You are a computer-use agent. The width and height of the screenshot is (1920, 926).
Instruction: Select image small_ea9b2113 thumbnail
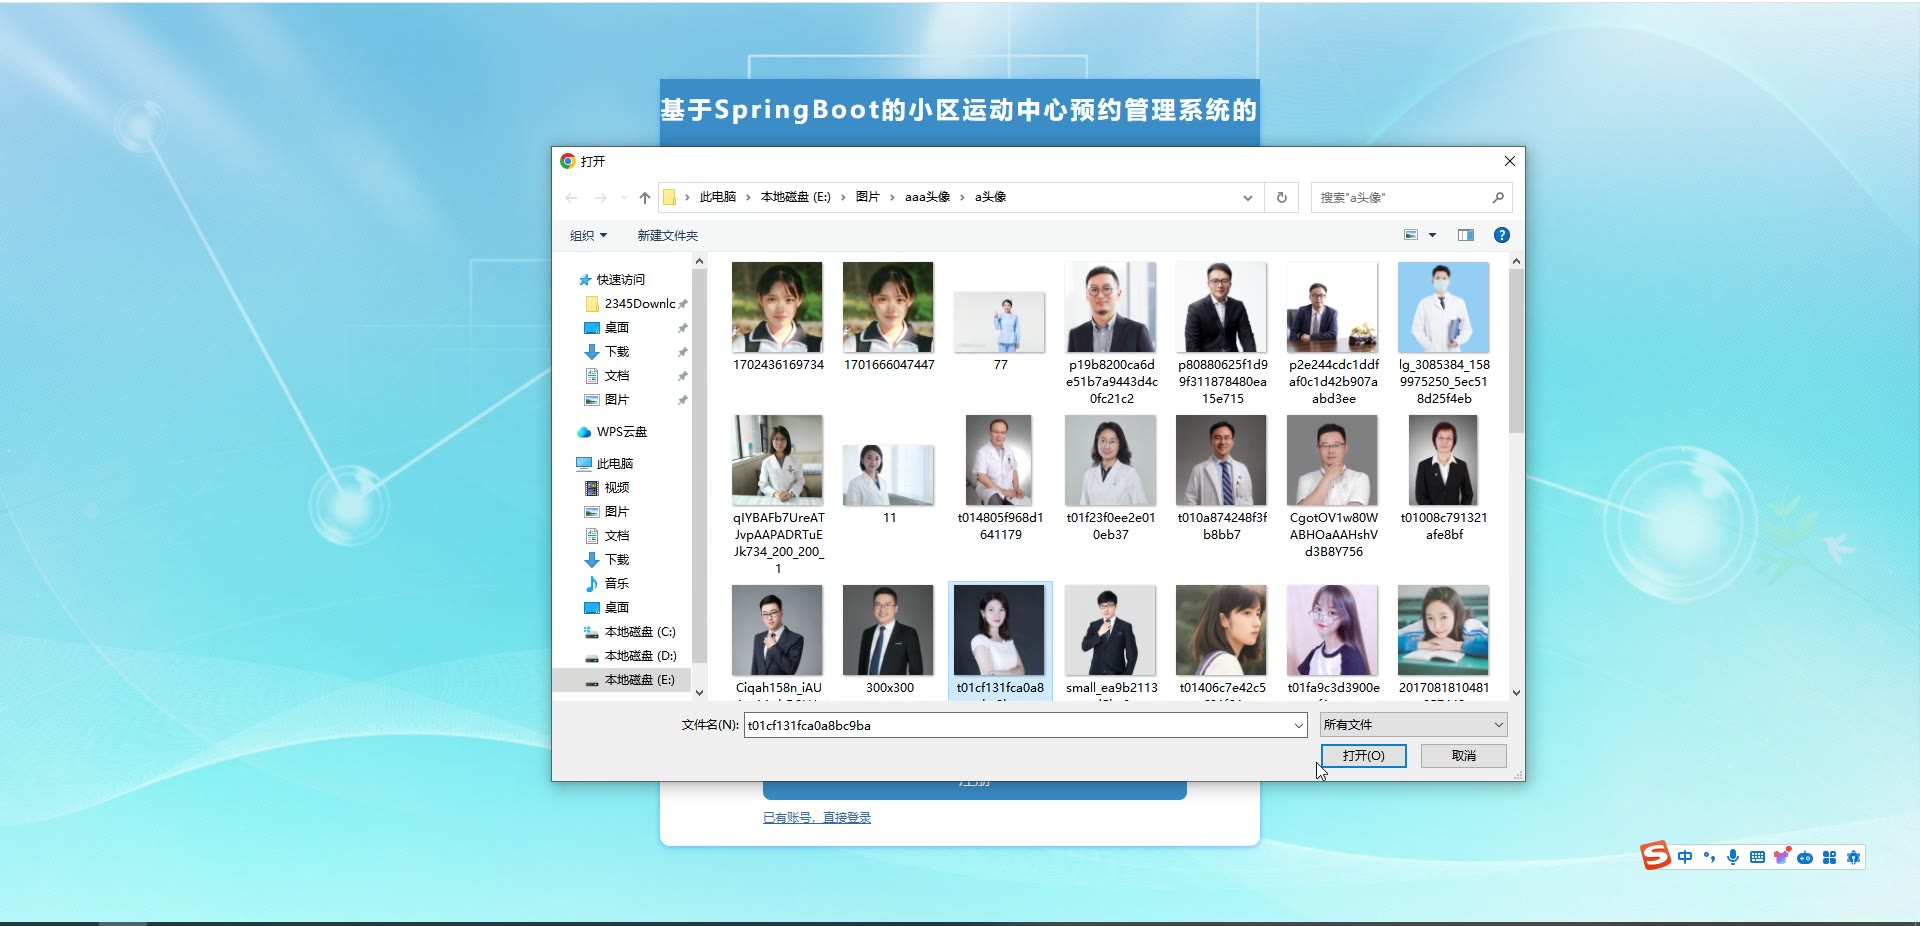tap(1110, 630)
